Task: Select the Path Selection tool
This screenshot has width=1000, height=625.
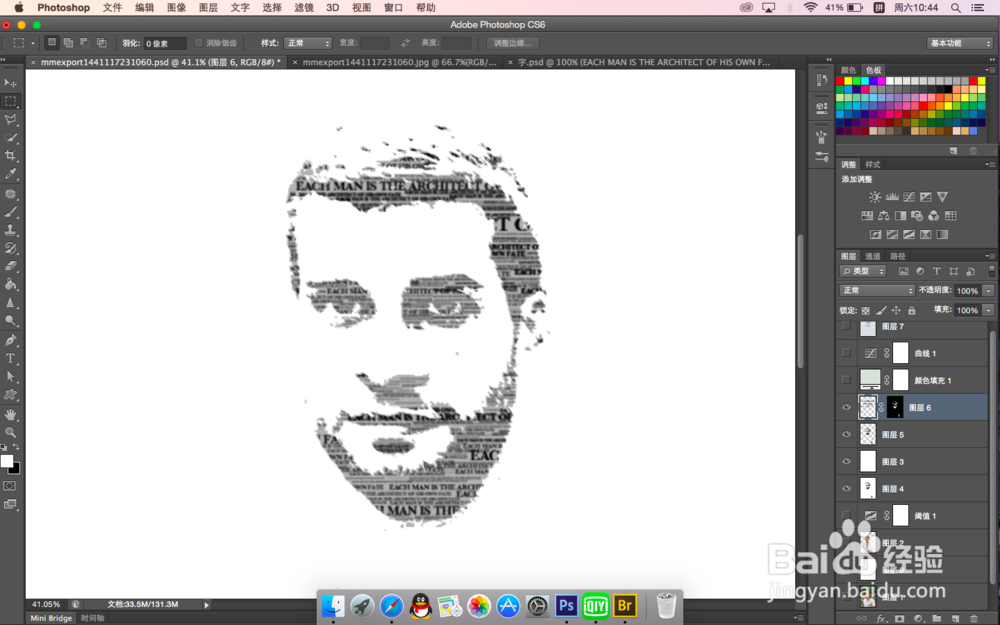Action: [11, 376]
